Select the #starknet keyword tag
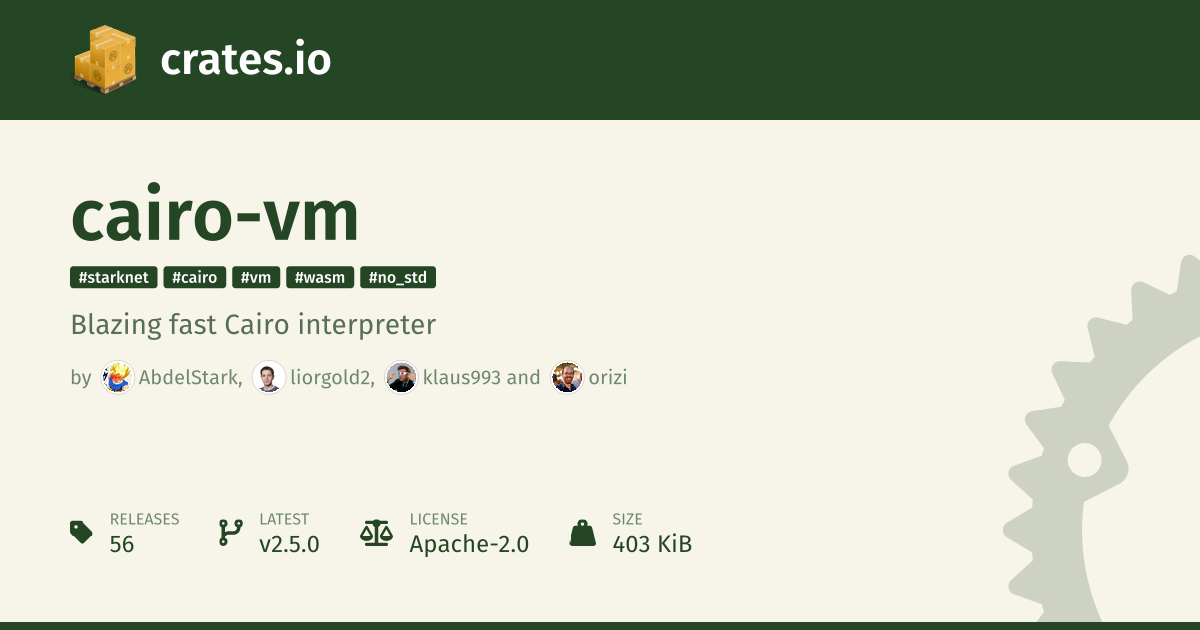Image resolution: width=1200 pixels, height=630 pixels. pyautogui.click(x=114, y=277)
